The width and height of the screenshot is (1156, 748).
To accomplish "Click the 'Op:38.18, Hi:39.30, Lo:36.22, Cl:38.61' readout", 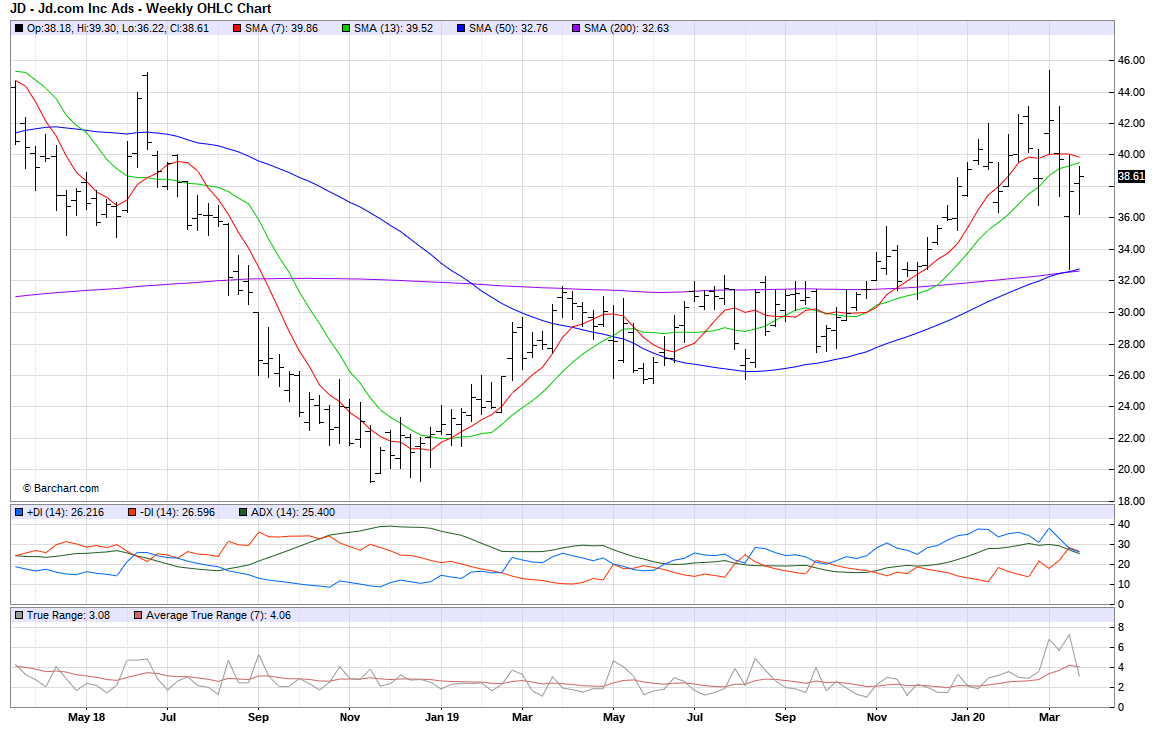I will pos(118,28).
